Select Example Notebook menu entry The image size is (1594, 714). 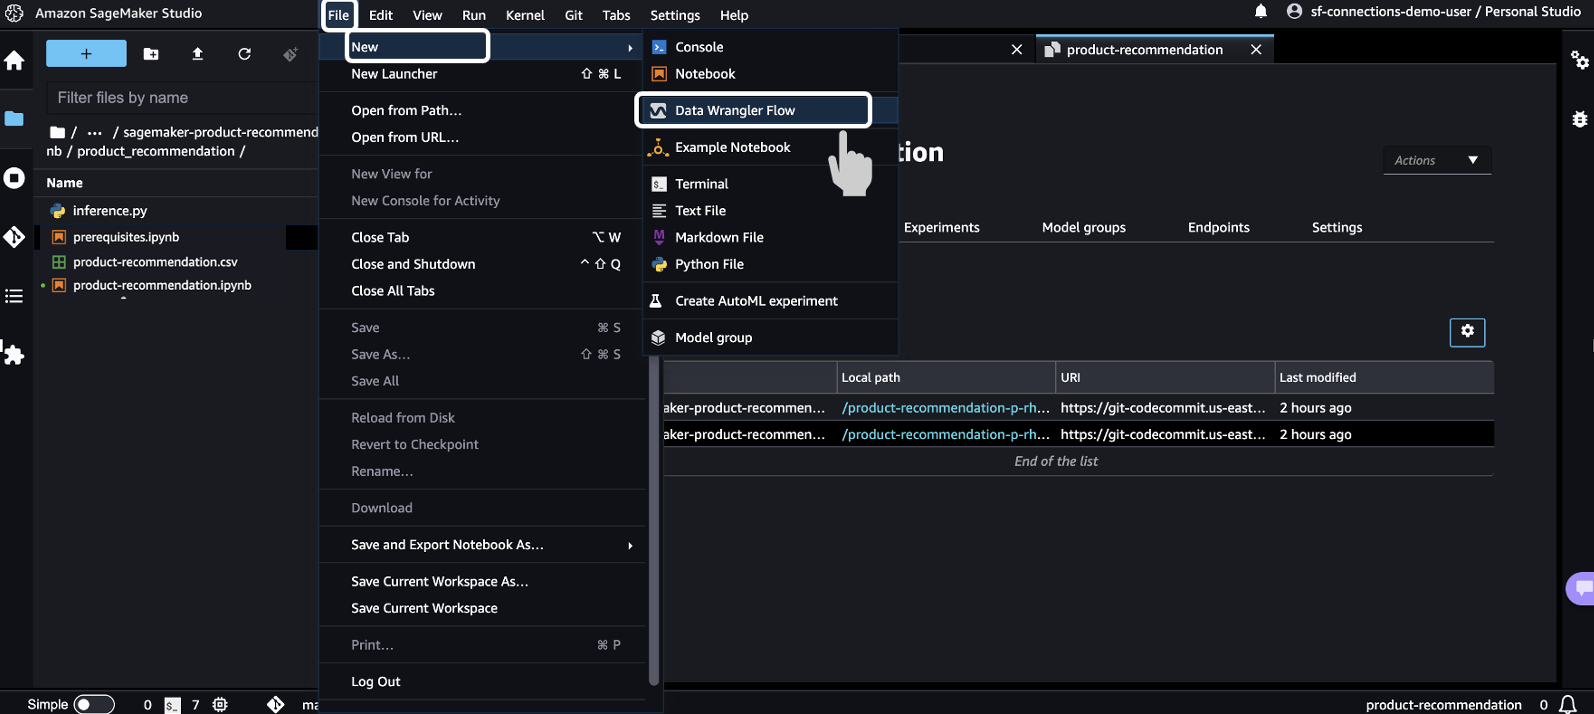coord(770,147)
